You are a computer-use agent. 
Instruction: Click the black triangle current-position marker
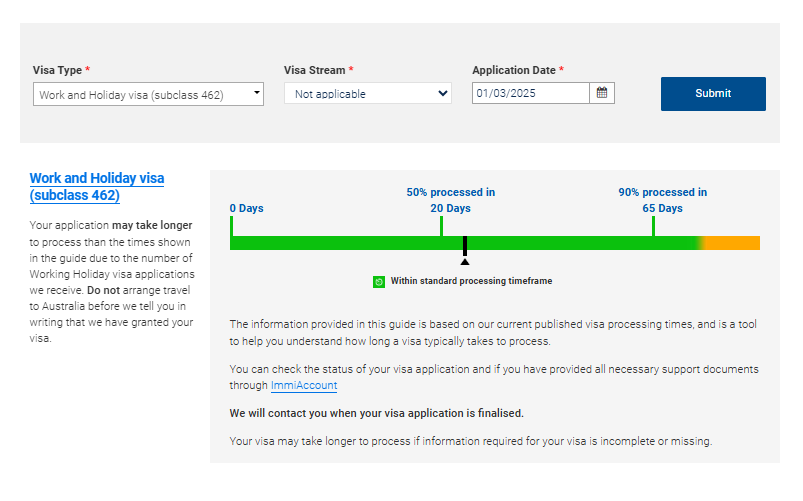464,261
